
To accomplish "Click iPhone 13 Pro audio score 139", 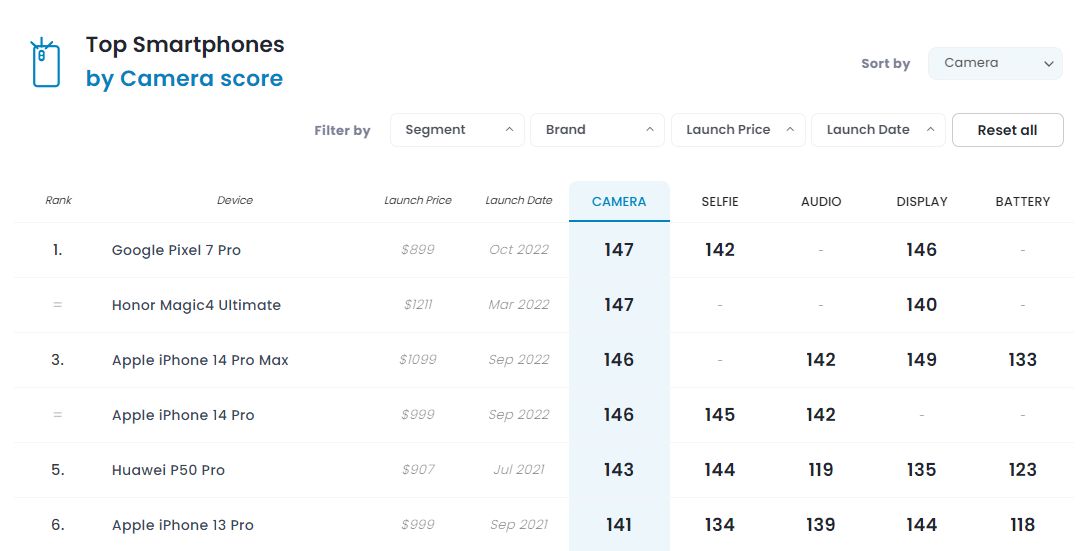I will click(821, 525).
